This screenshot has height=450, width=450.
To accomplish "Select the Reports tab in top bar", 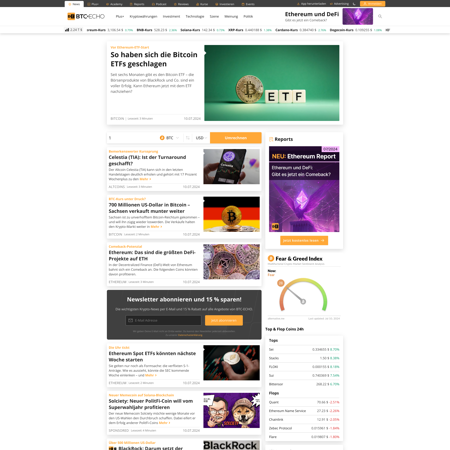I will (x=137, y=4).
